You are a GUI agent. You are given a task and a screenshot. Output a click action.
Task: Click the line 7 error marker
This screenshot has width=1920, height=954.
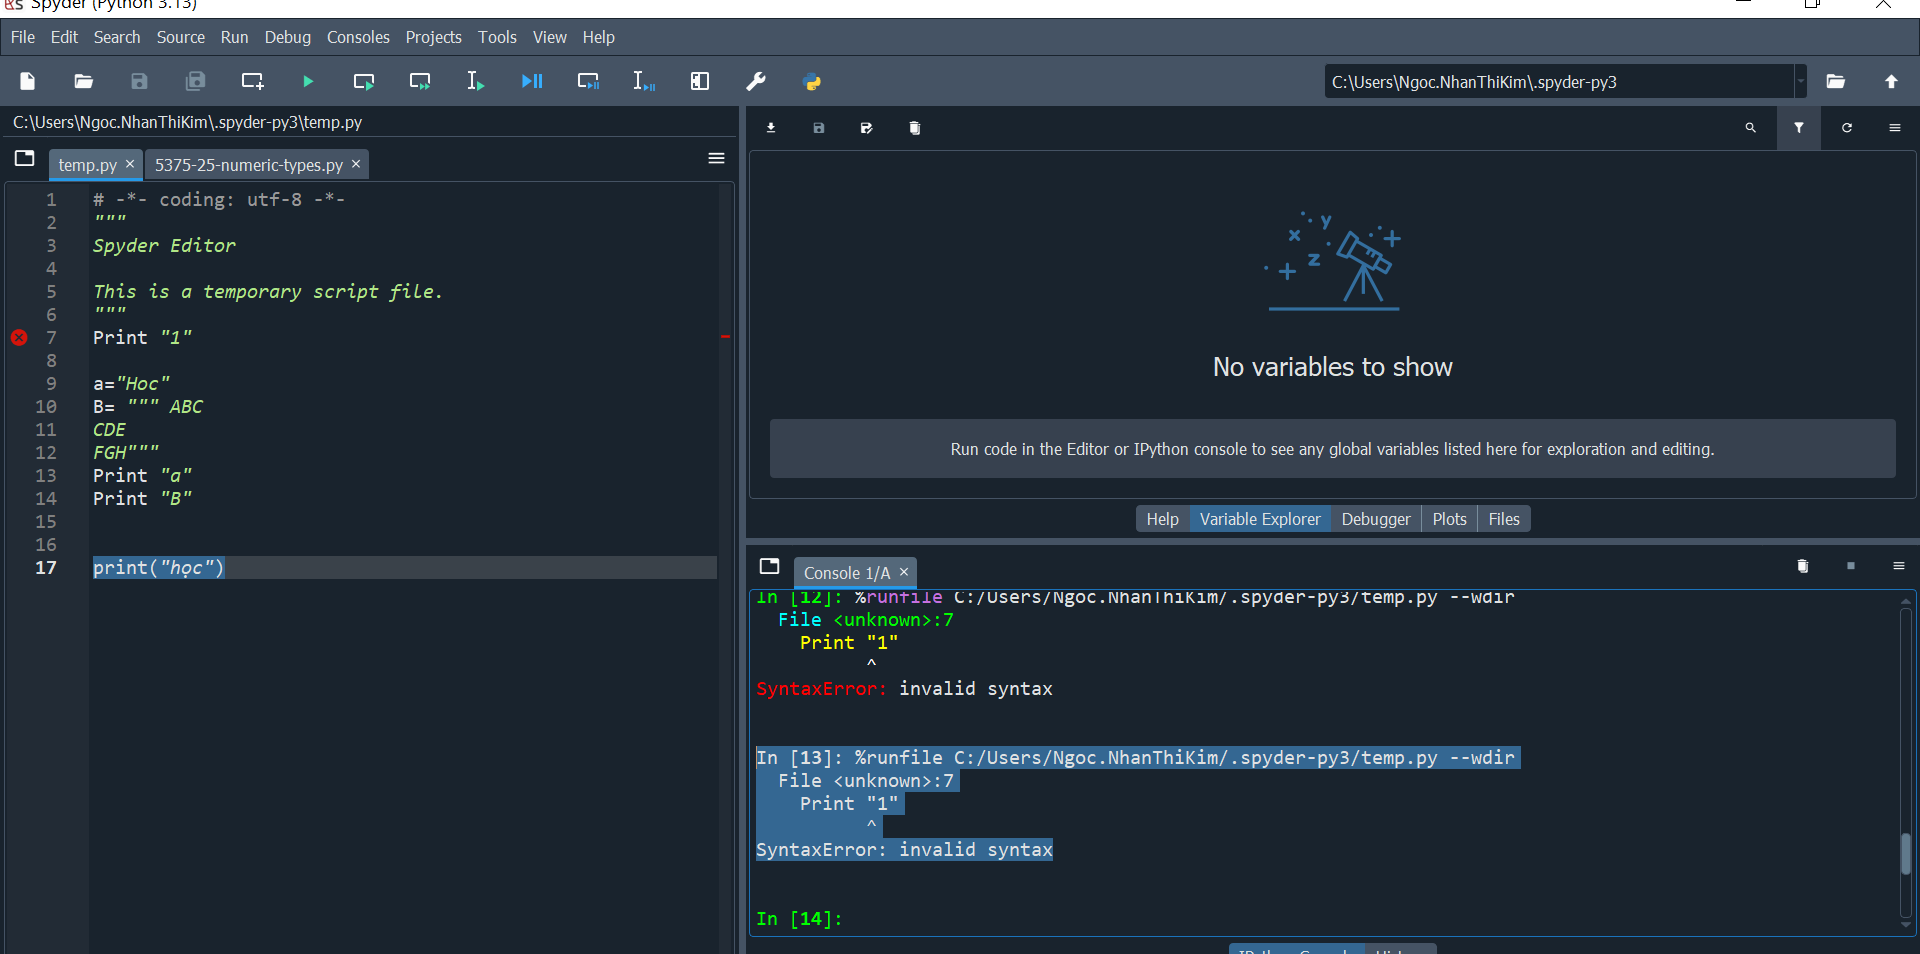coord(19,338)
